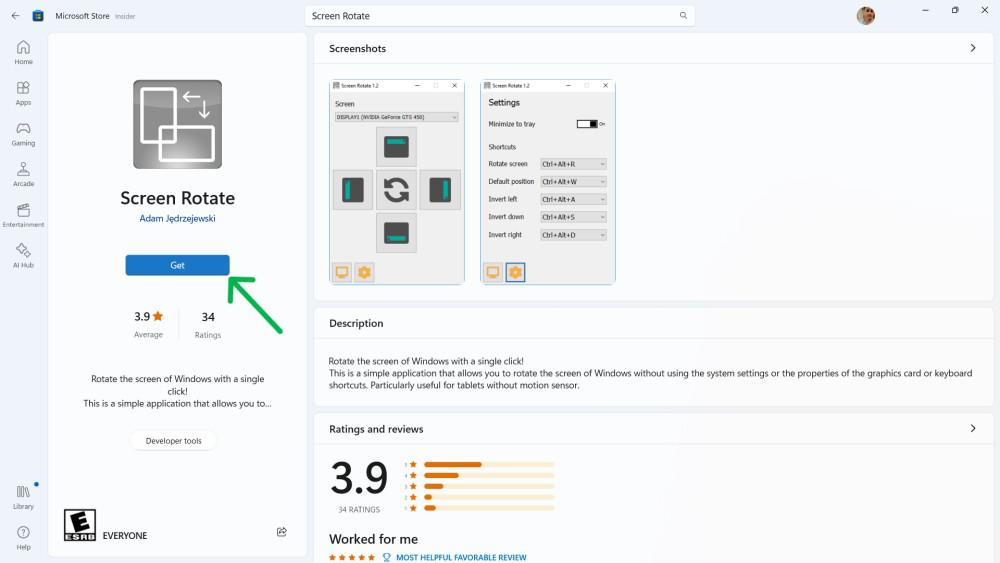Click the 5 star rating bar
1000x563 pixels.
[x=489, y=464]
